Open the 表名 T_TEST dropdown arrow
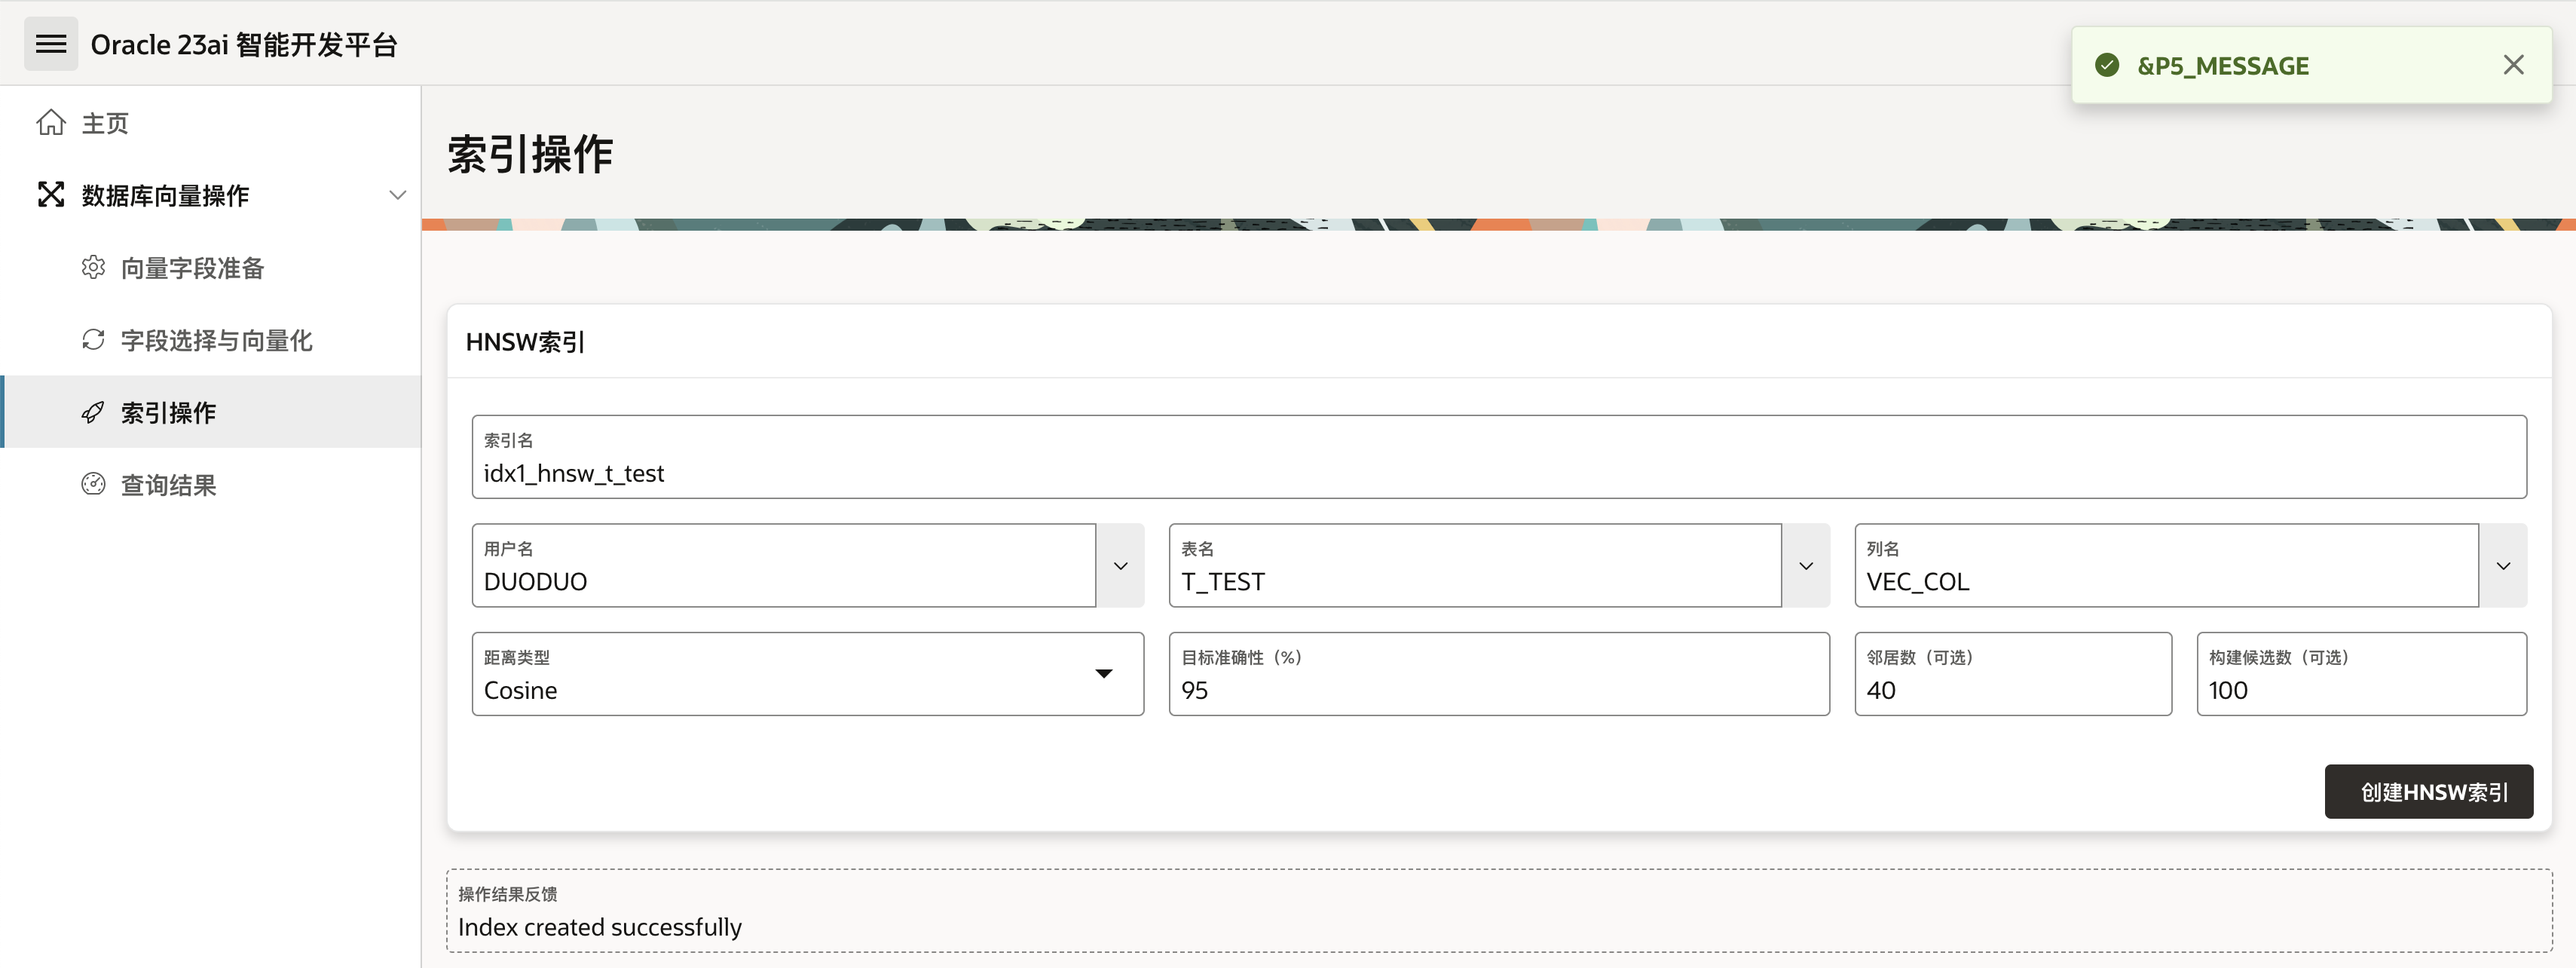 1806,566
